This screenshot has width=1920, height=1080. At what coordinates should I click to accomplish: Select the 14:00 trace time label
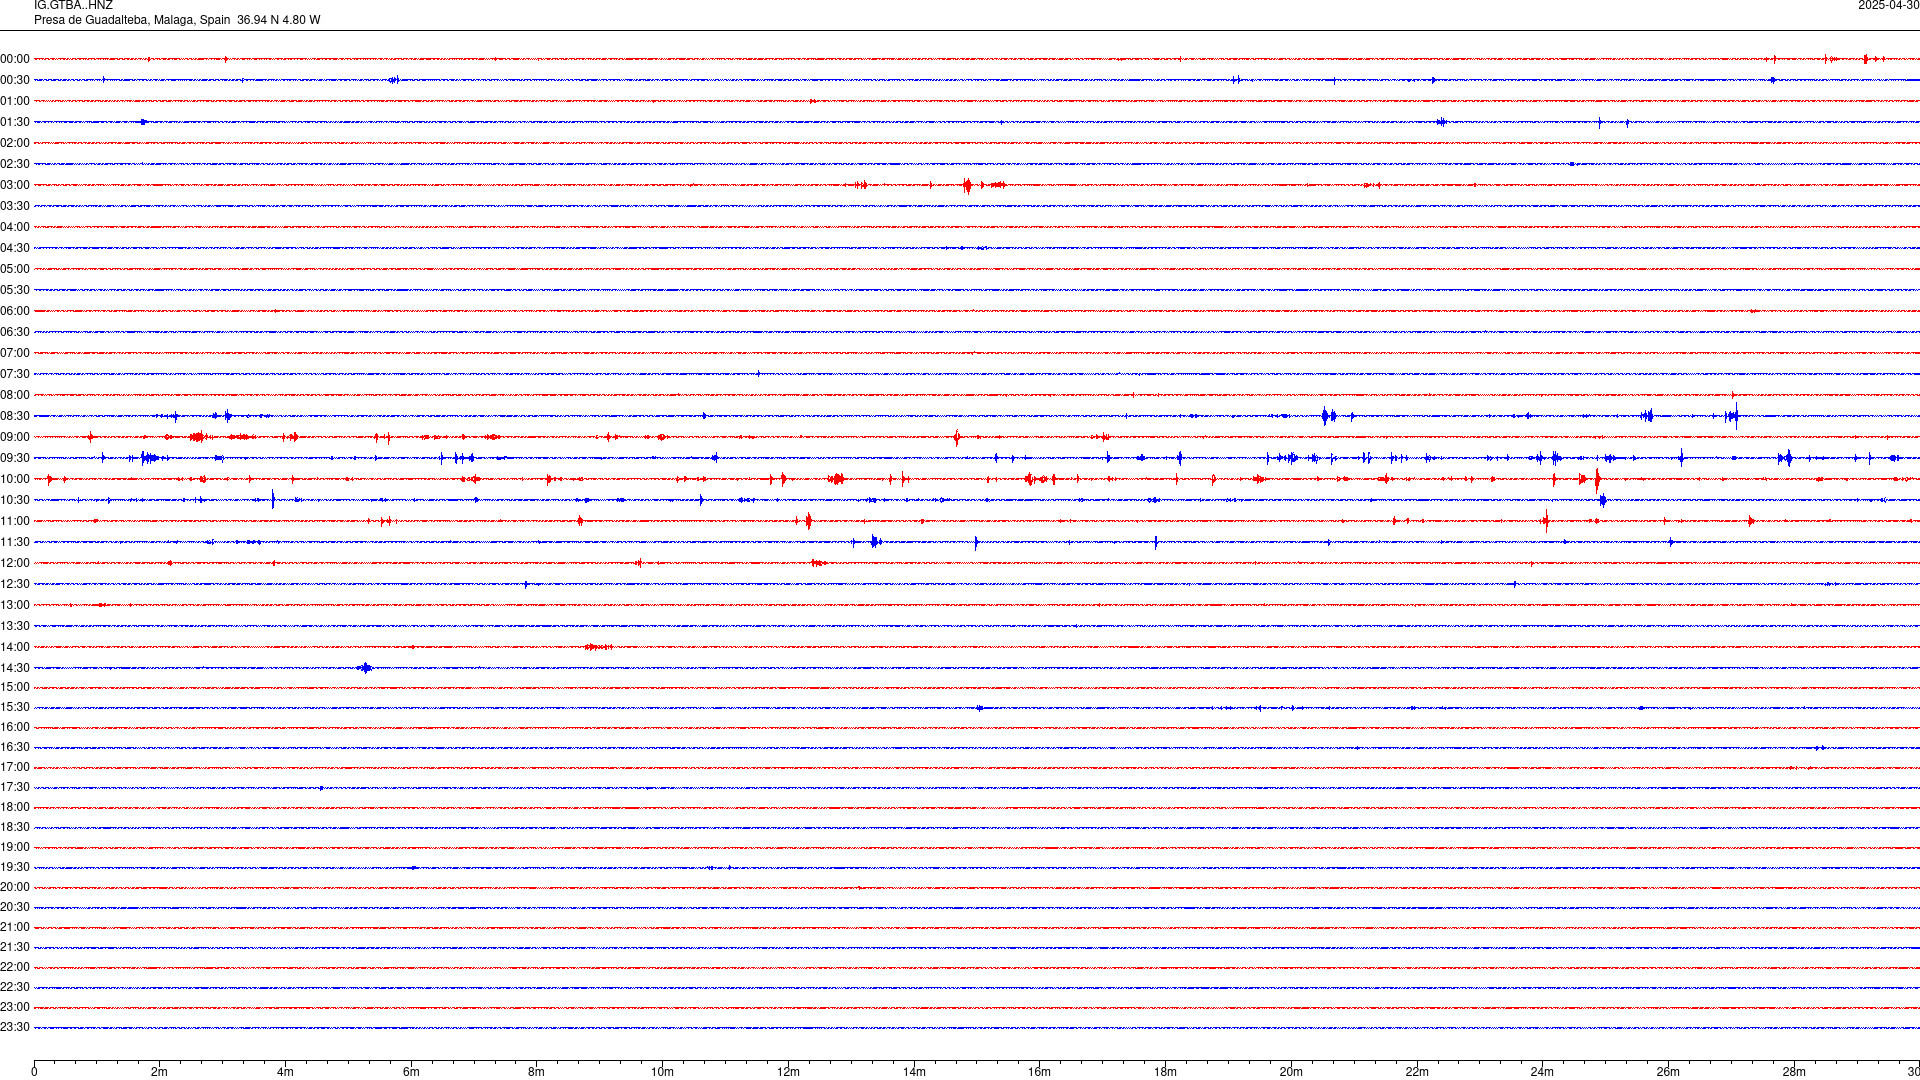(x=15, y=647)
